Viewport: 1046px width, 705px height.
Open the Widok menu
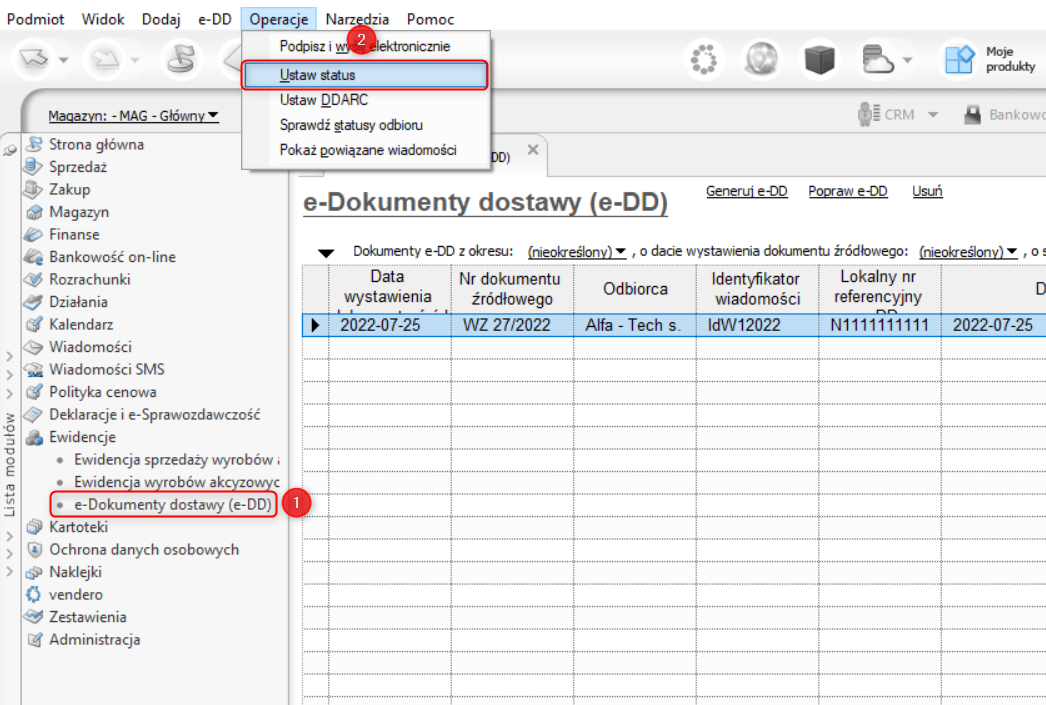[103, 19]
